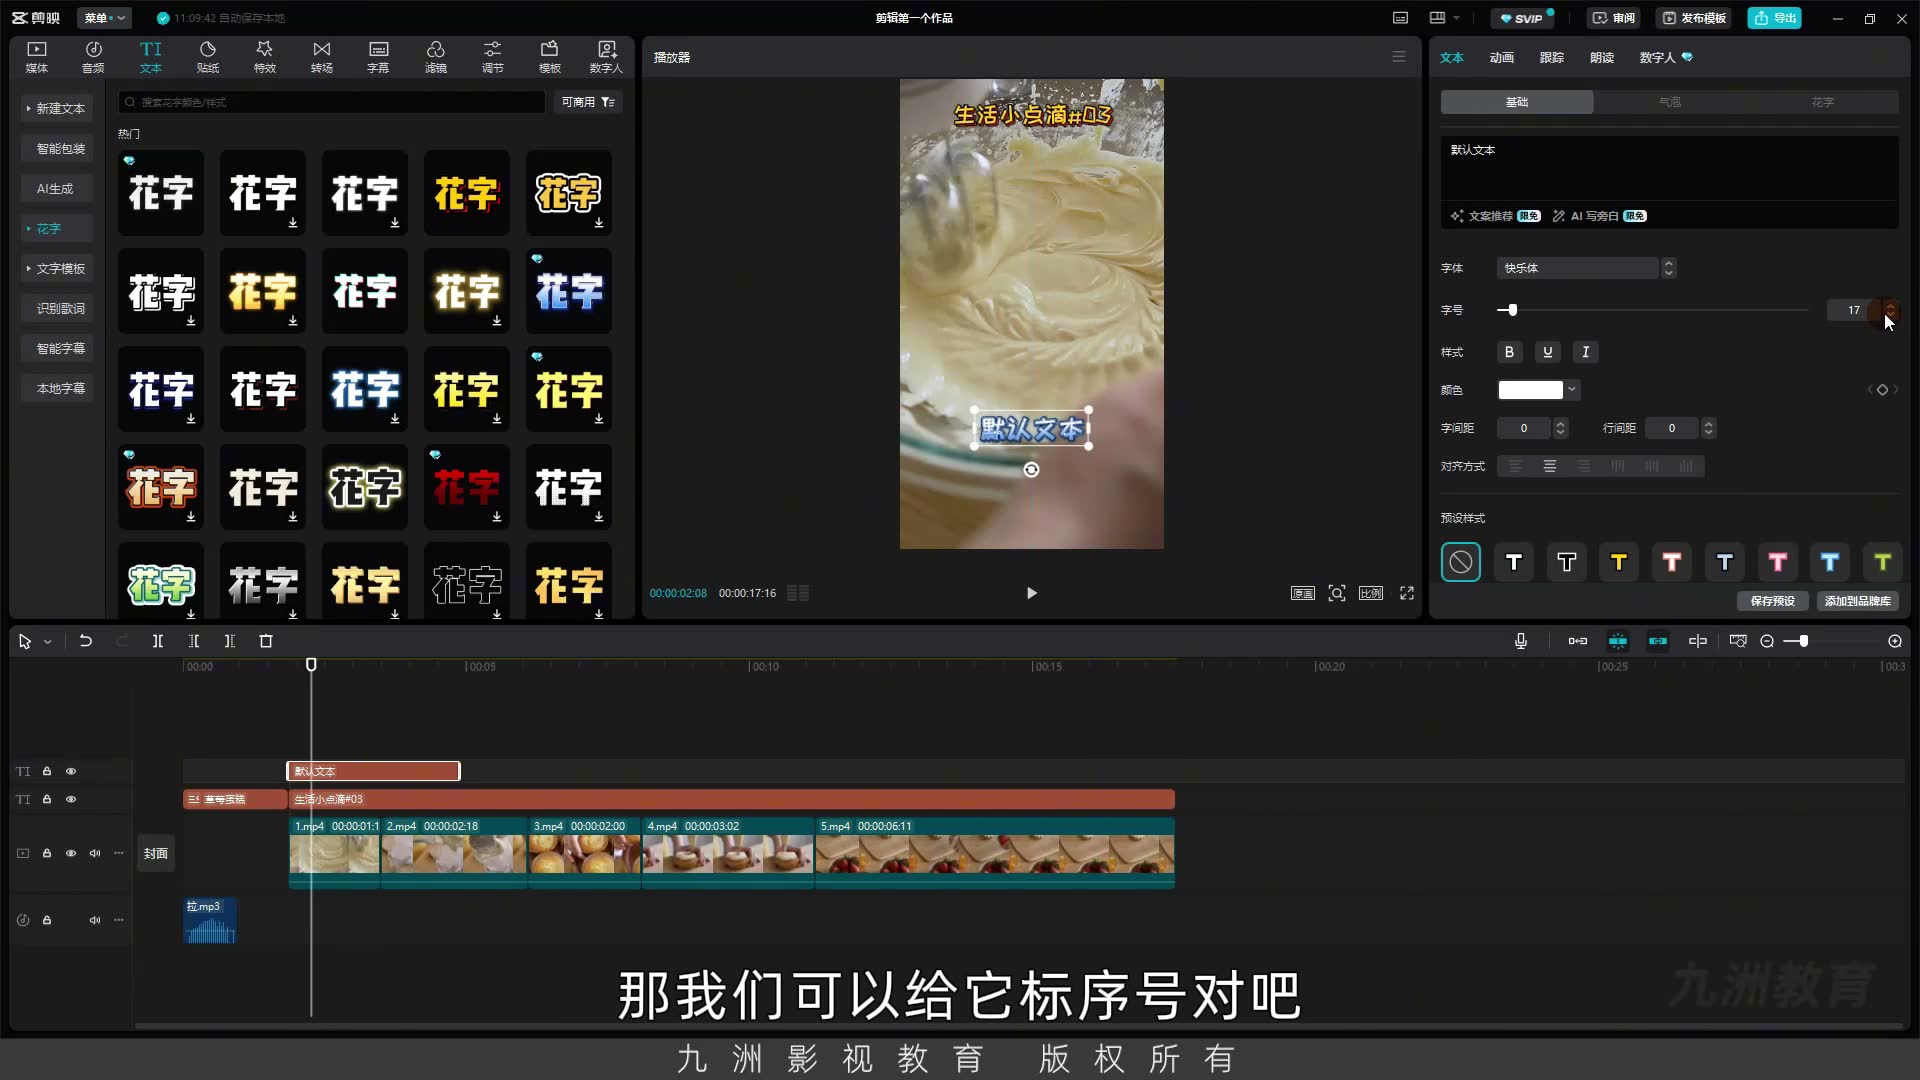Hide the 默认文本 text track with eye icon
Viewport: 1920px width, 1080px height.
click(71, 771)
